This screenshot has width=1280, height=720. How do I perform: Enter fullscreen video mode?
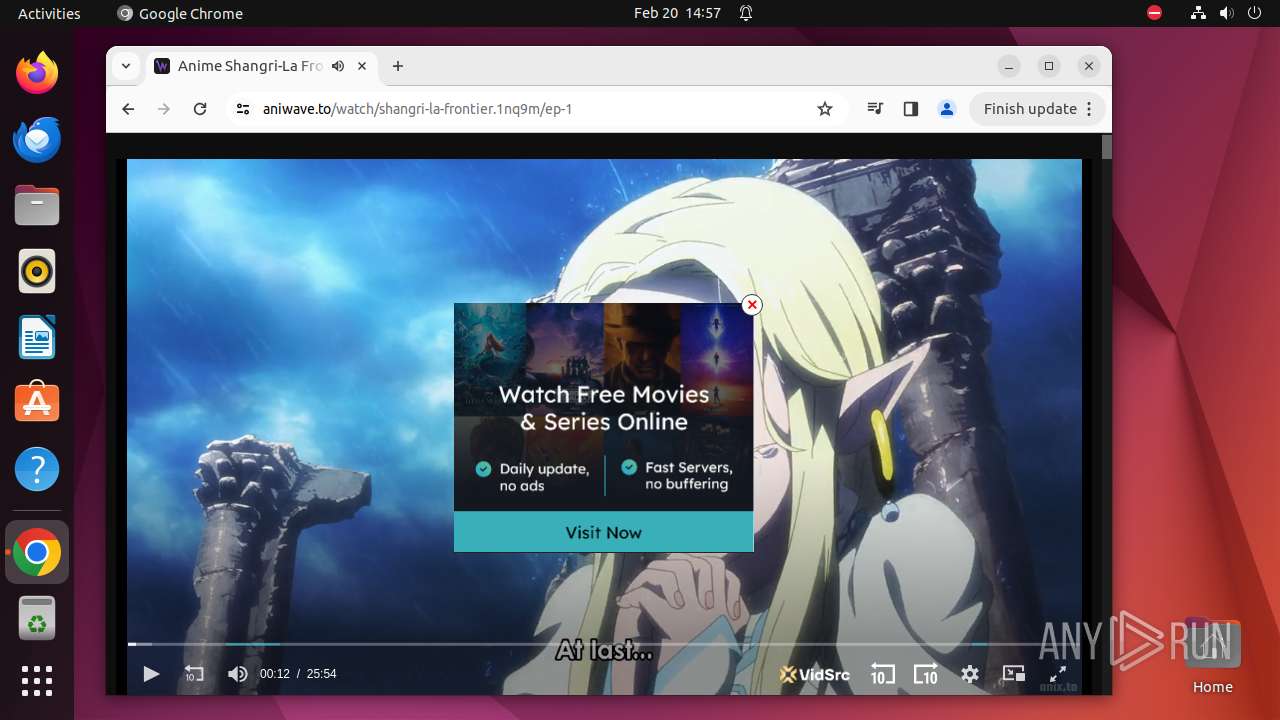point(1058,674)
